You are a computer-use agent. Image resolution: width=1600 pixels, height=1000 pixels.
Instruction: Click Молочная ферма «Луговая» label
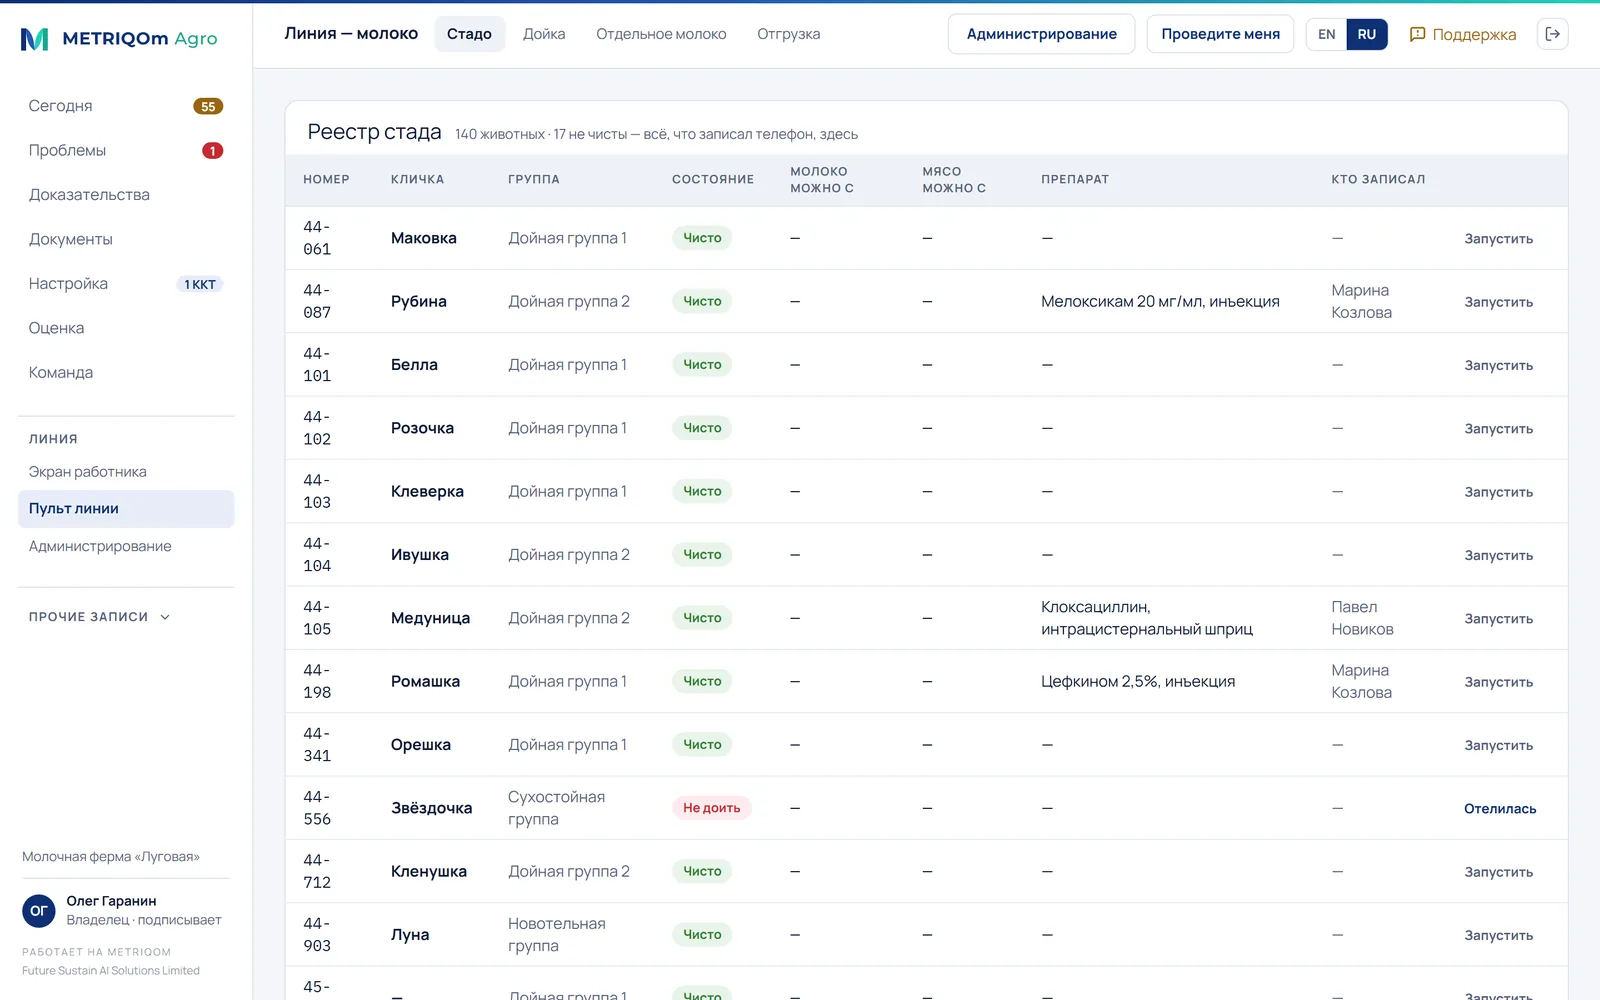tap(111, 857)
